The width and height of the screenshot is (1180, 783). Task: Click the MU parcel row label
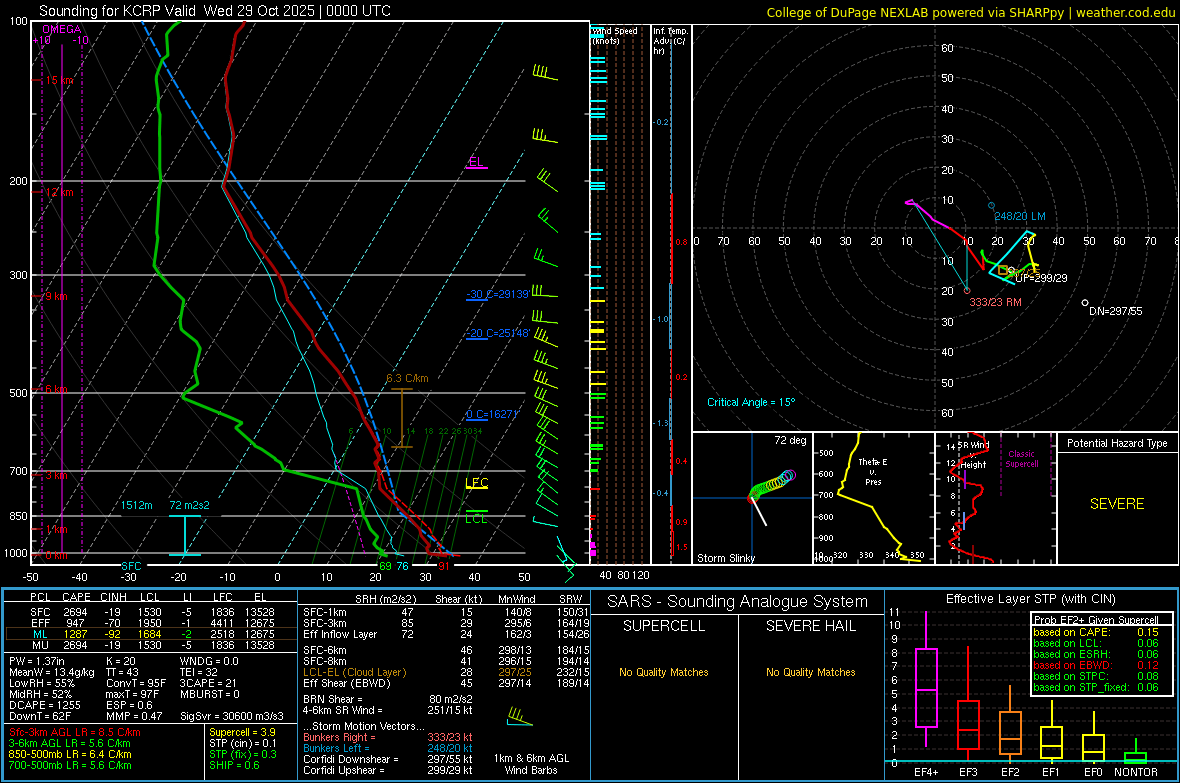point(40,644)
